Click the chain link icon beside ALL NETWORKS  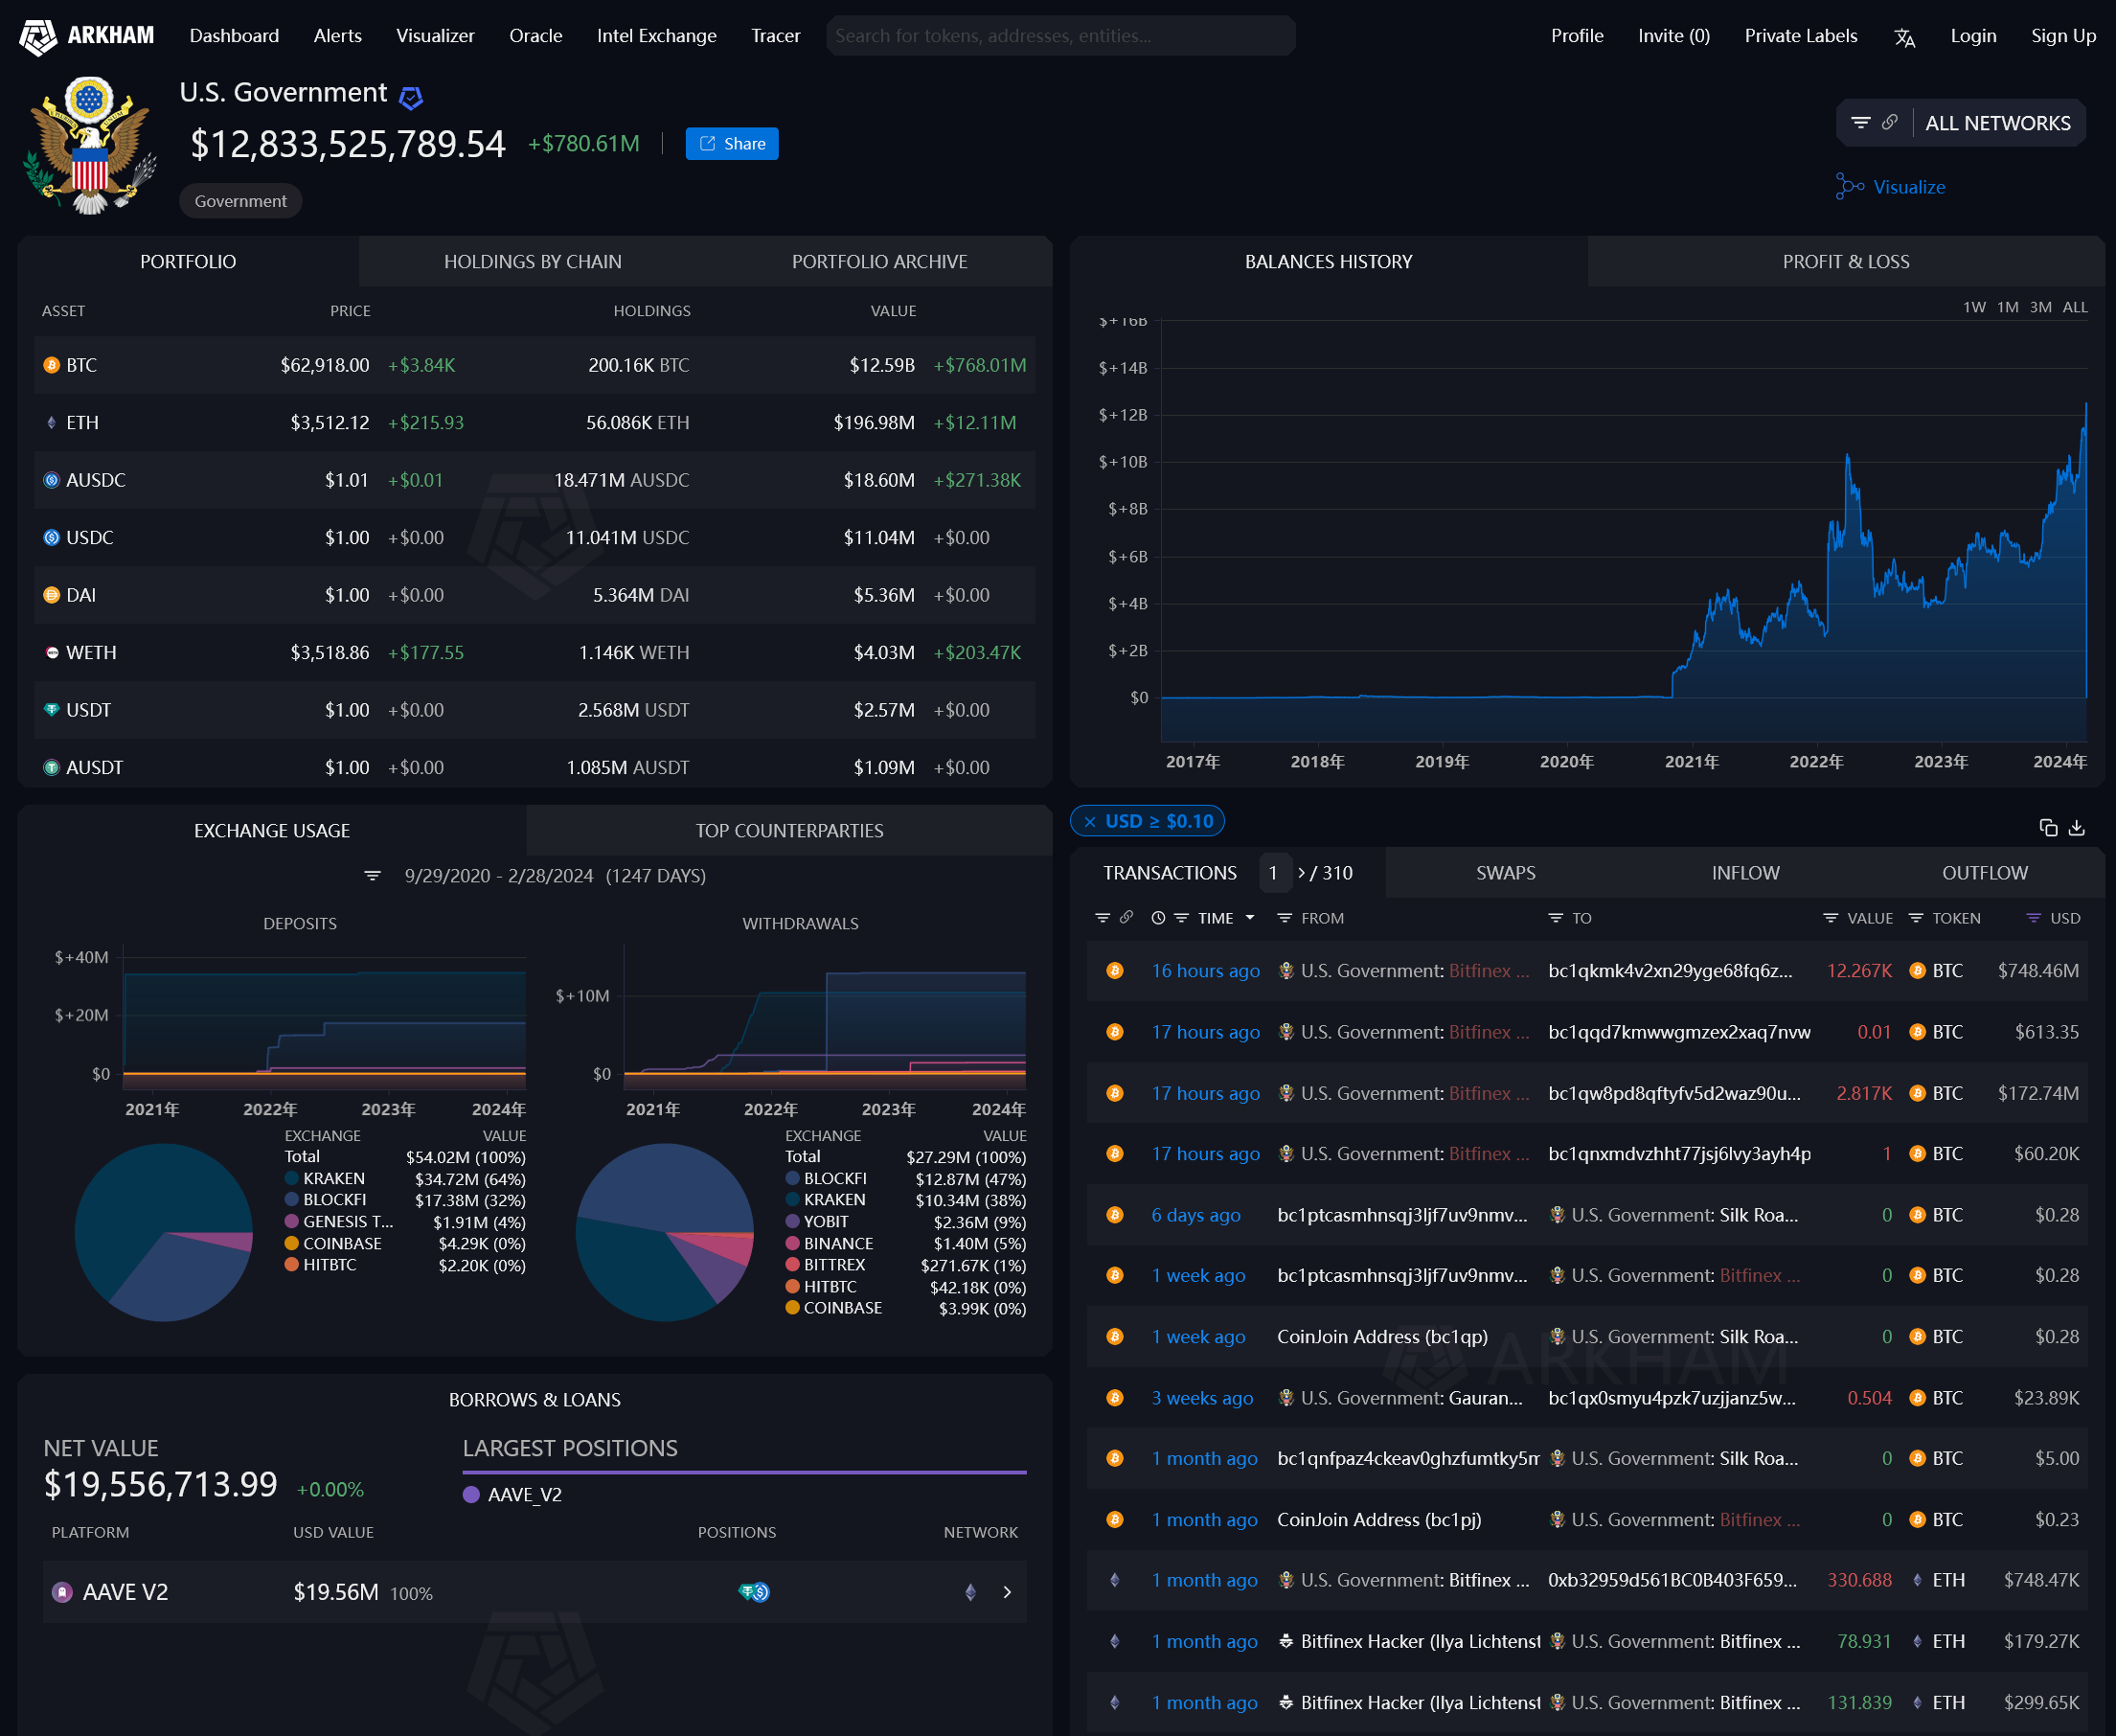[x=1889, y=122]
